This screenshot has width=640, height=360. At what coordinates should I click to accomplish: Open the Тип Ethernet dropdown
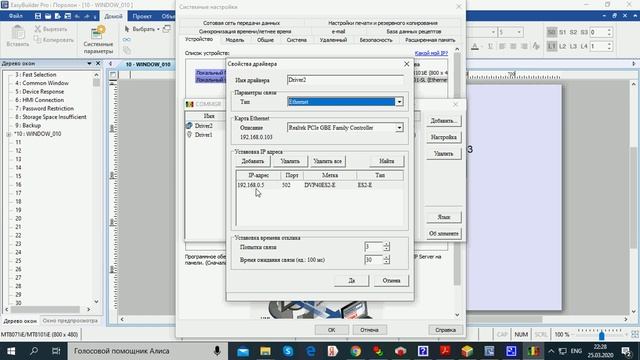coord(399,102)
